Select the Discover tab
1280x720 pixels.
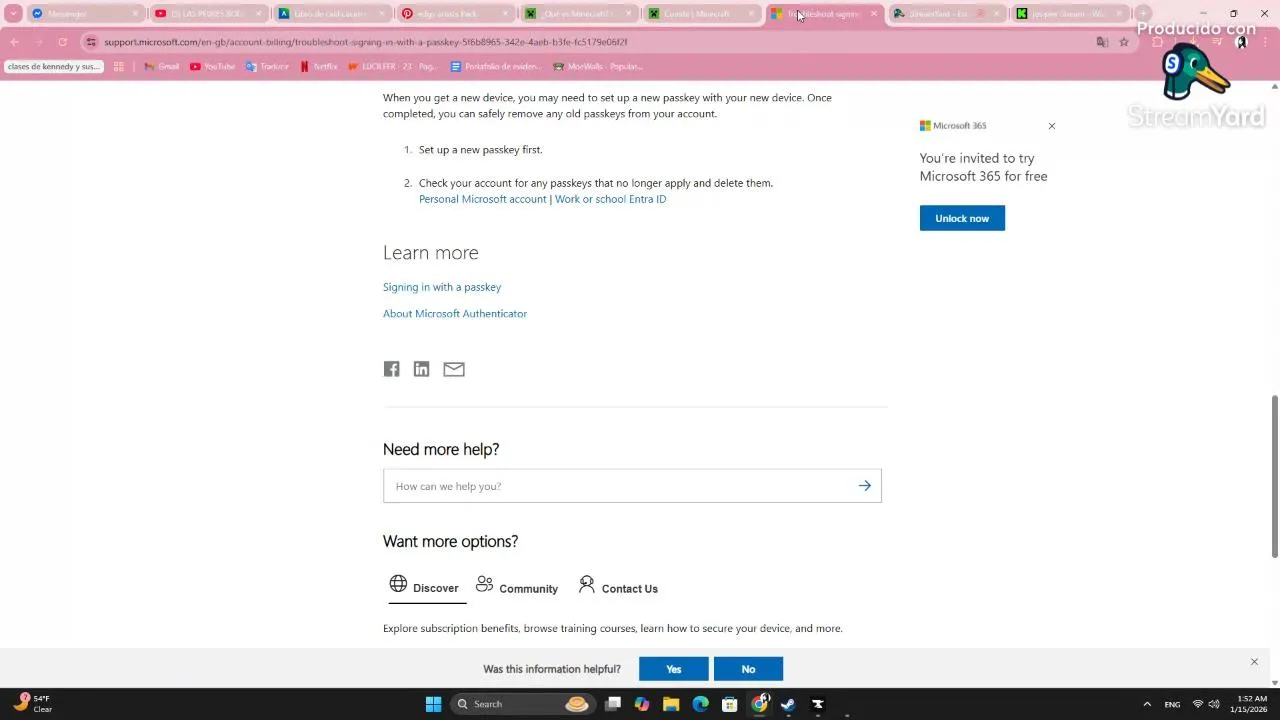pos(427,588)
